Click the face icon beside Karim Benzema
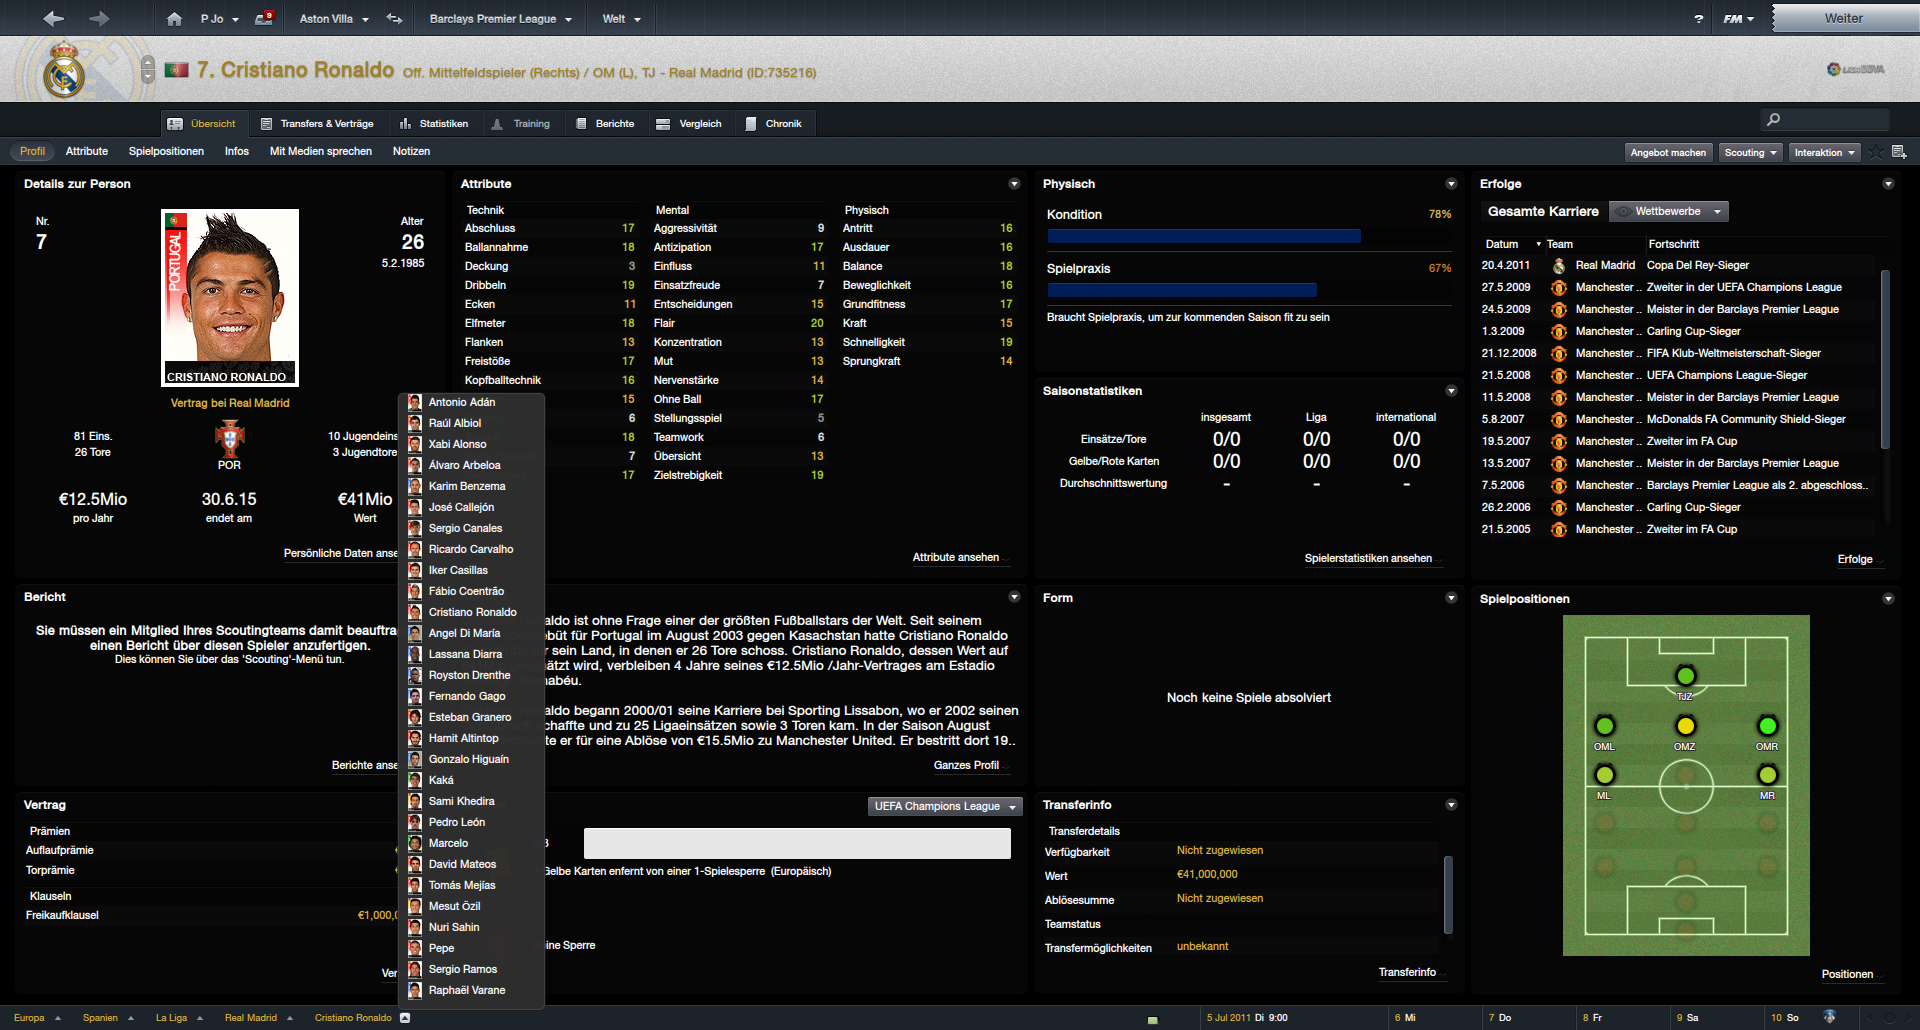This screenshot has height=1030, width=1920. click(x=415, y=486)
